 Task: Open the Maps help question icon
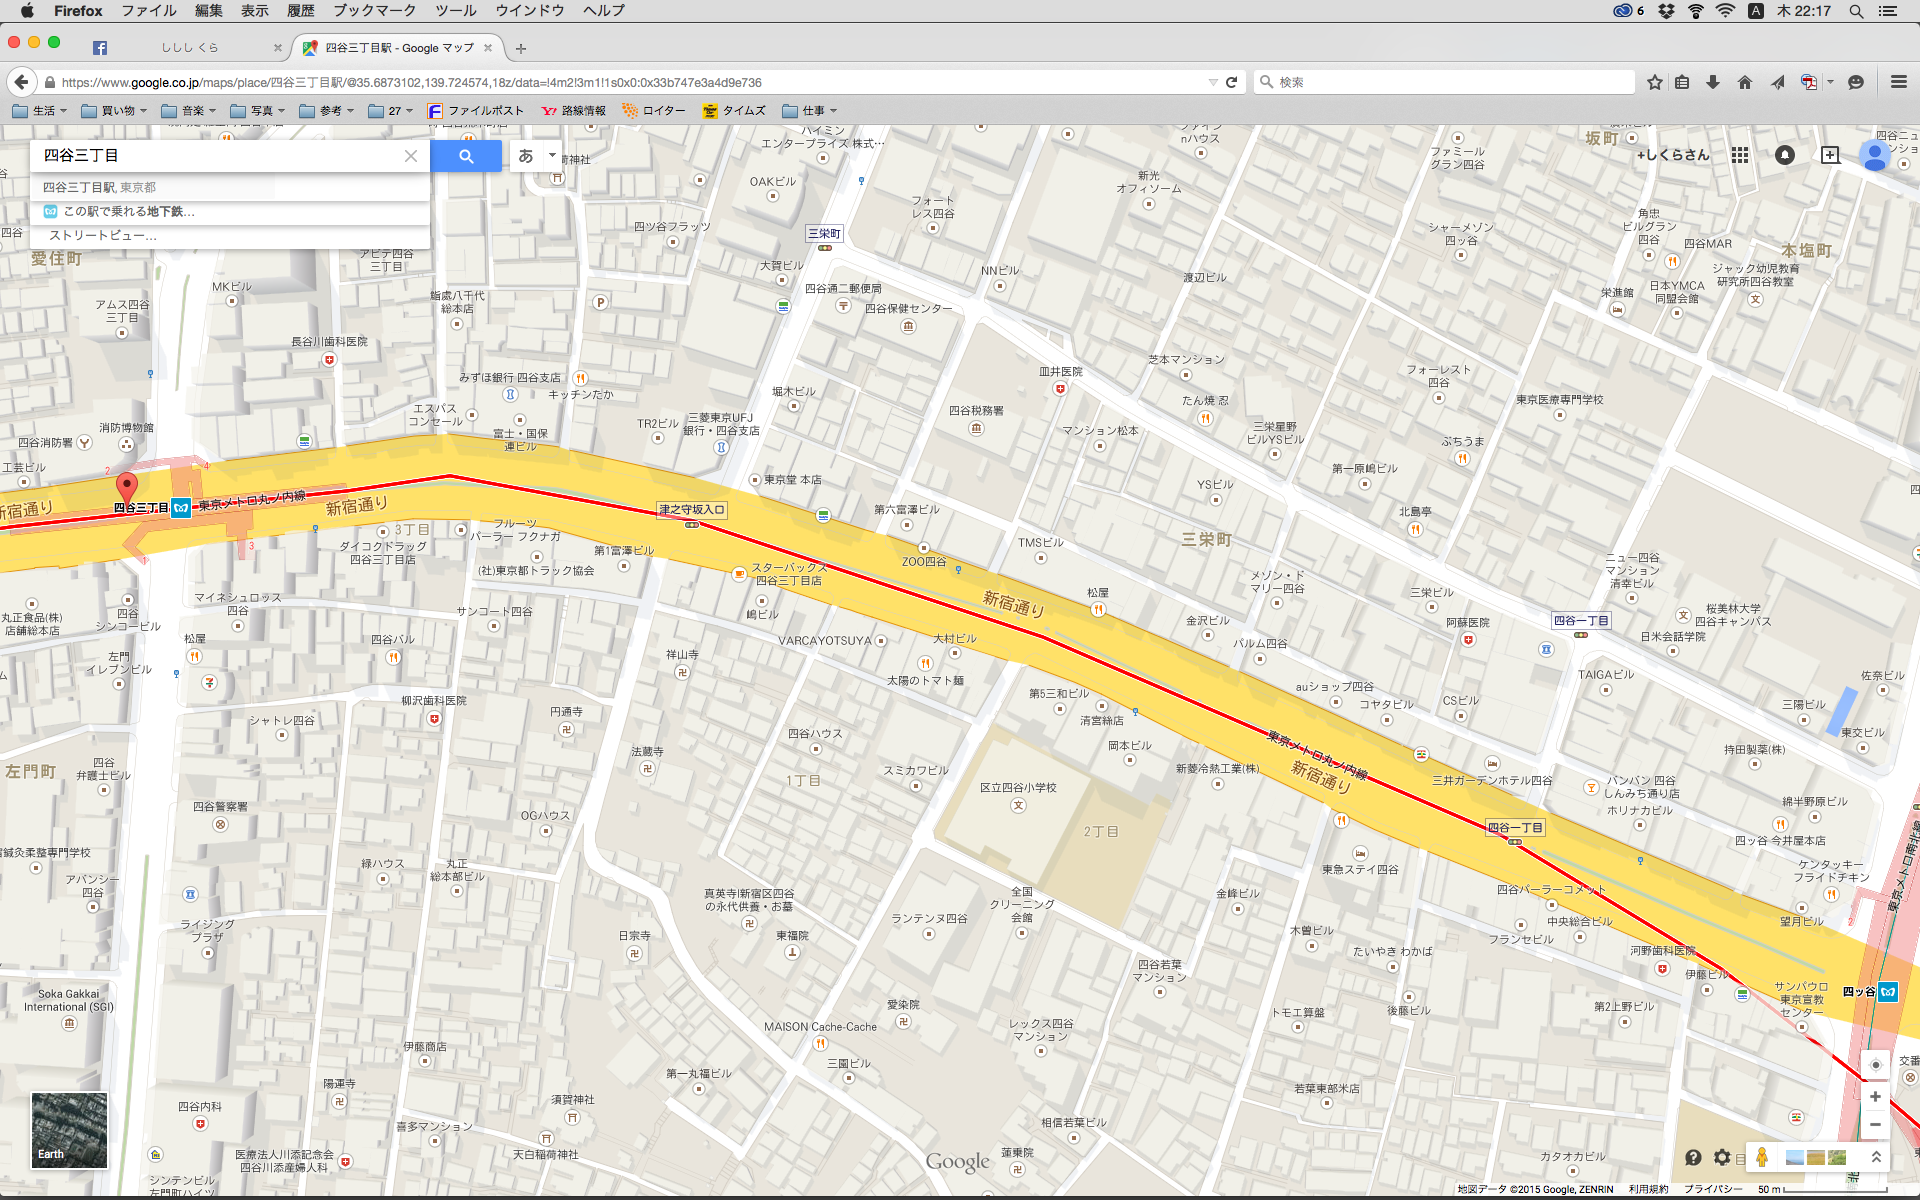point(1693,1157)
